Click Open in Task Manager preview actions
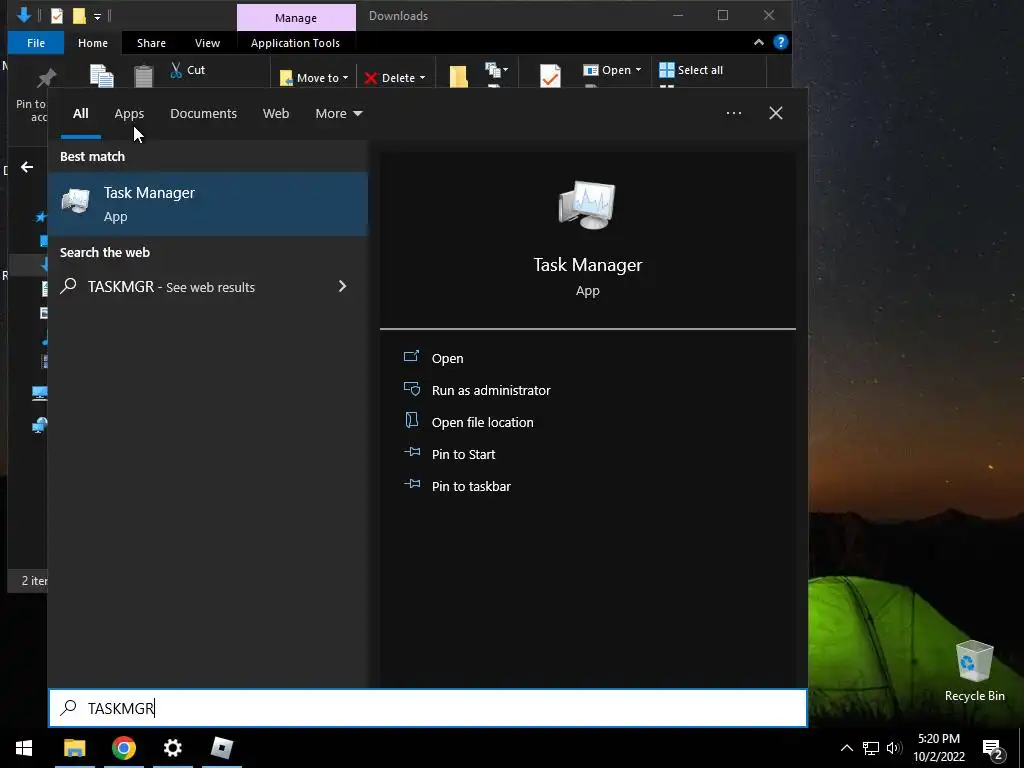The image size is (1024, 768). coord(447,359)
